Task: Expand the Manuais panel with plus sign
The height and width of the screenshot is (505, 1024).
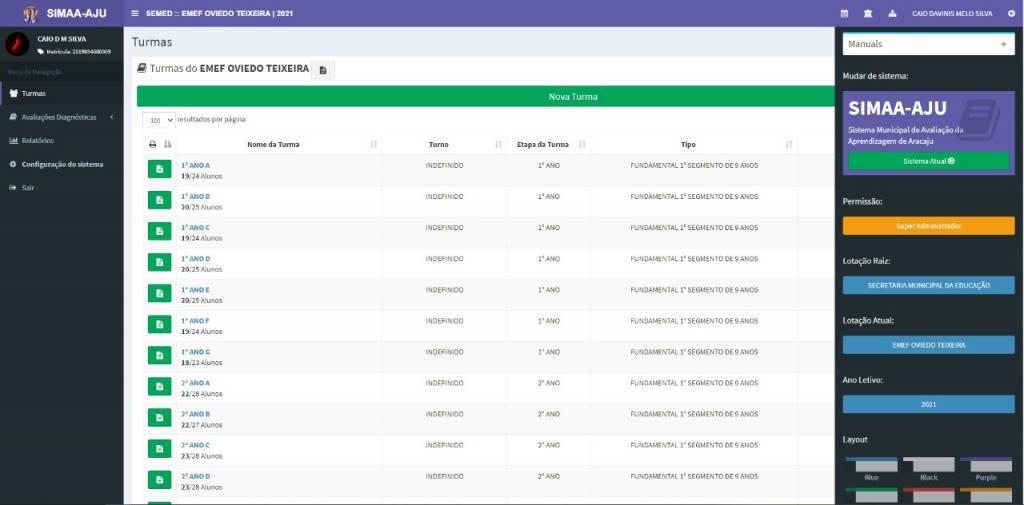Action: (1003, 44)
